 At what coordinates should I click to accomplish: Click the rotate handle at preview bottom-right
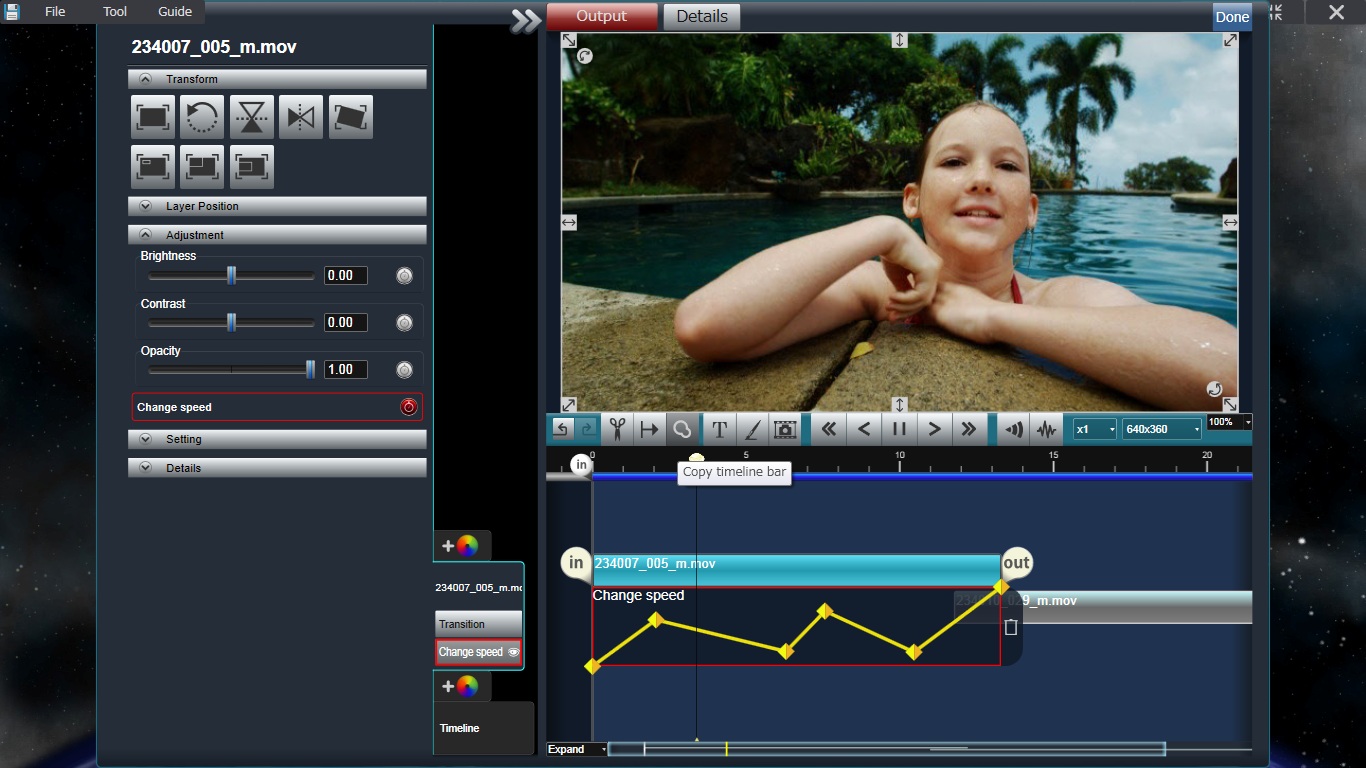[x=1214, y=389]
